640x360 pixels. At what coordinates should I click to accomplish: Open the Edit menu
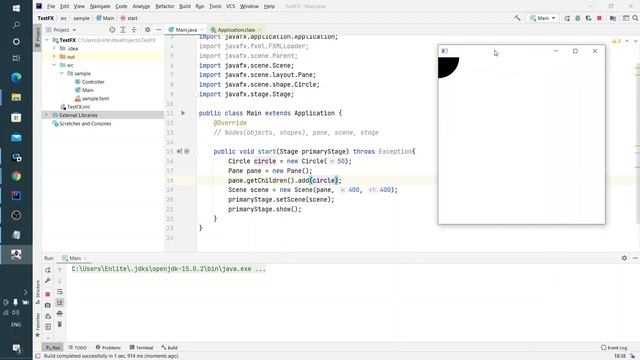point(64,6)
